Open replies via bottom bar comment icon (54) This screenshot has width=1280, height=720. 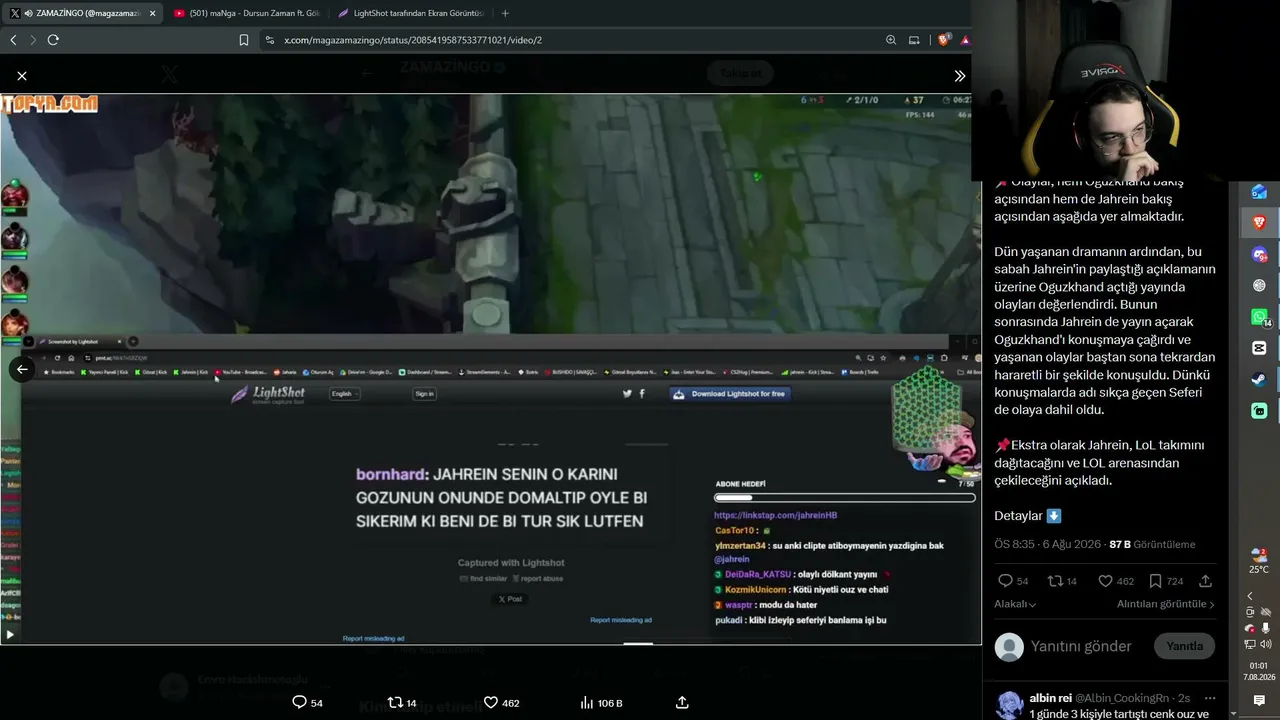pos(307,703)
